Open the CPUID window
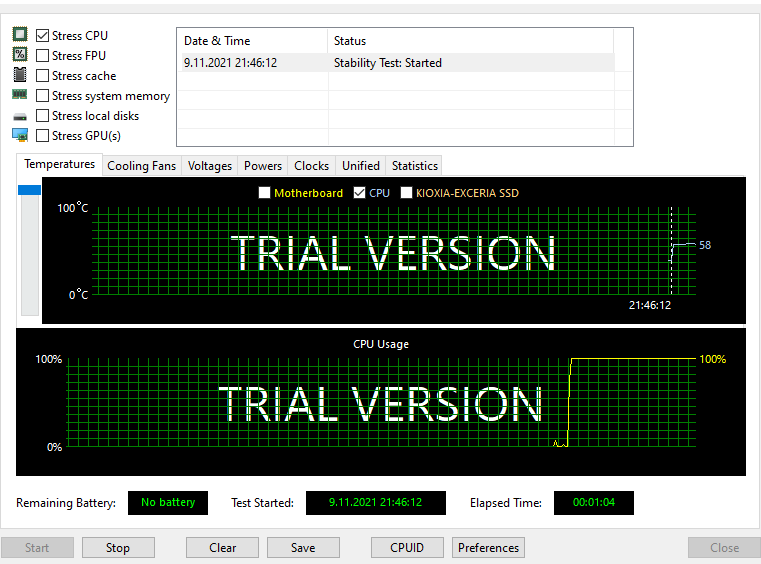 pos(407,547)
